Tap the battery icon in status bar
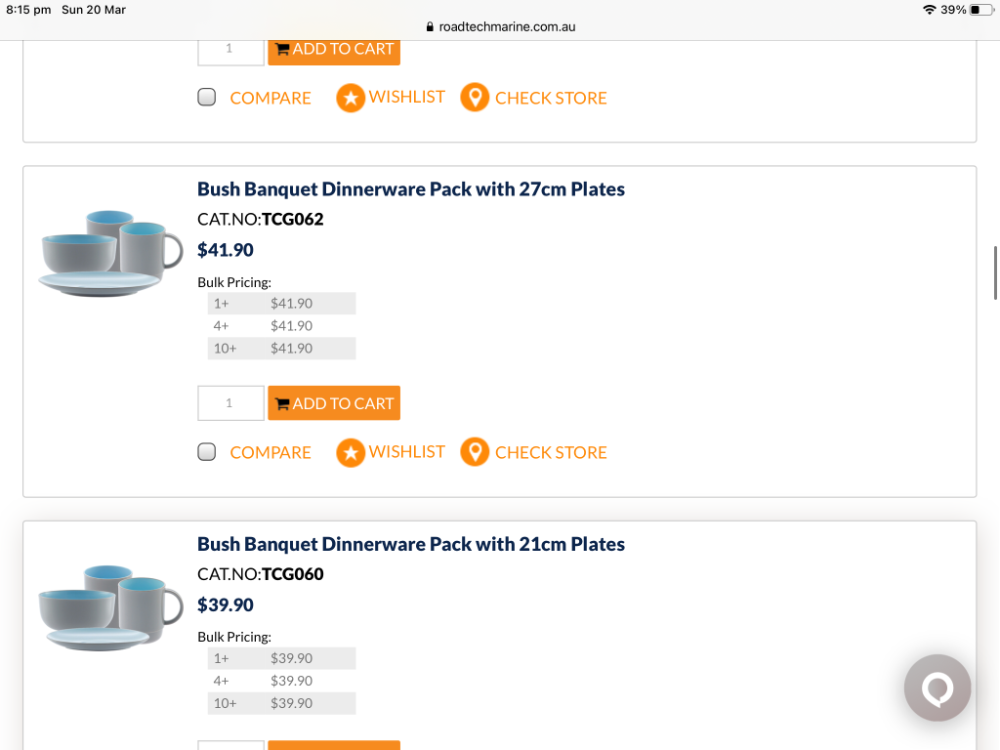1000x750 pixels. point(981,10)
